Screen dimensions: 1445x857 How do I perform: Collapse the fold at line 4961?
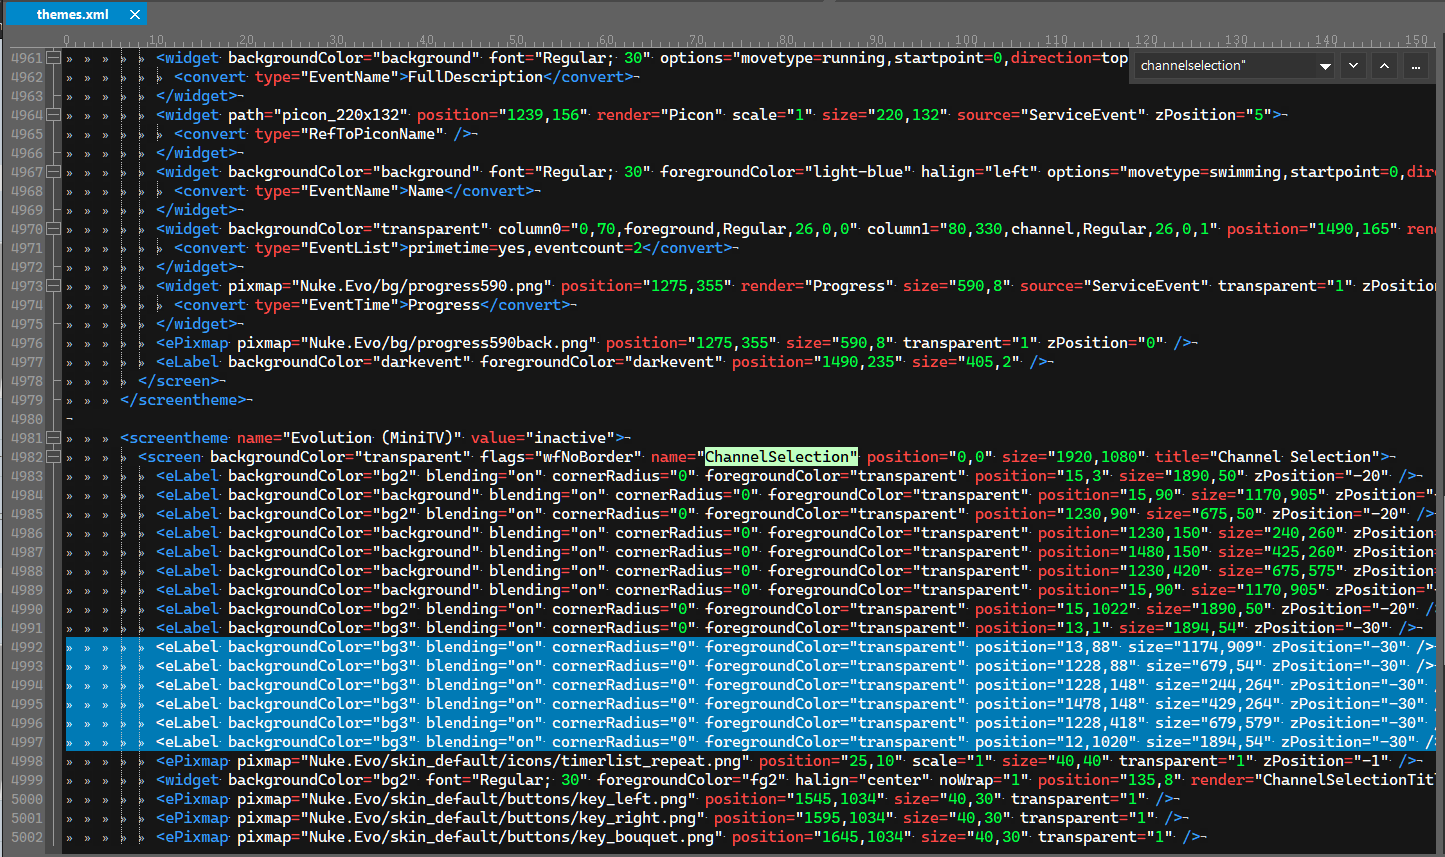(x=55, y=58)
